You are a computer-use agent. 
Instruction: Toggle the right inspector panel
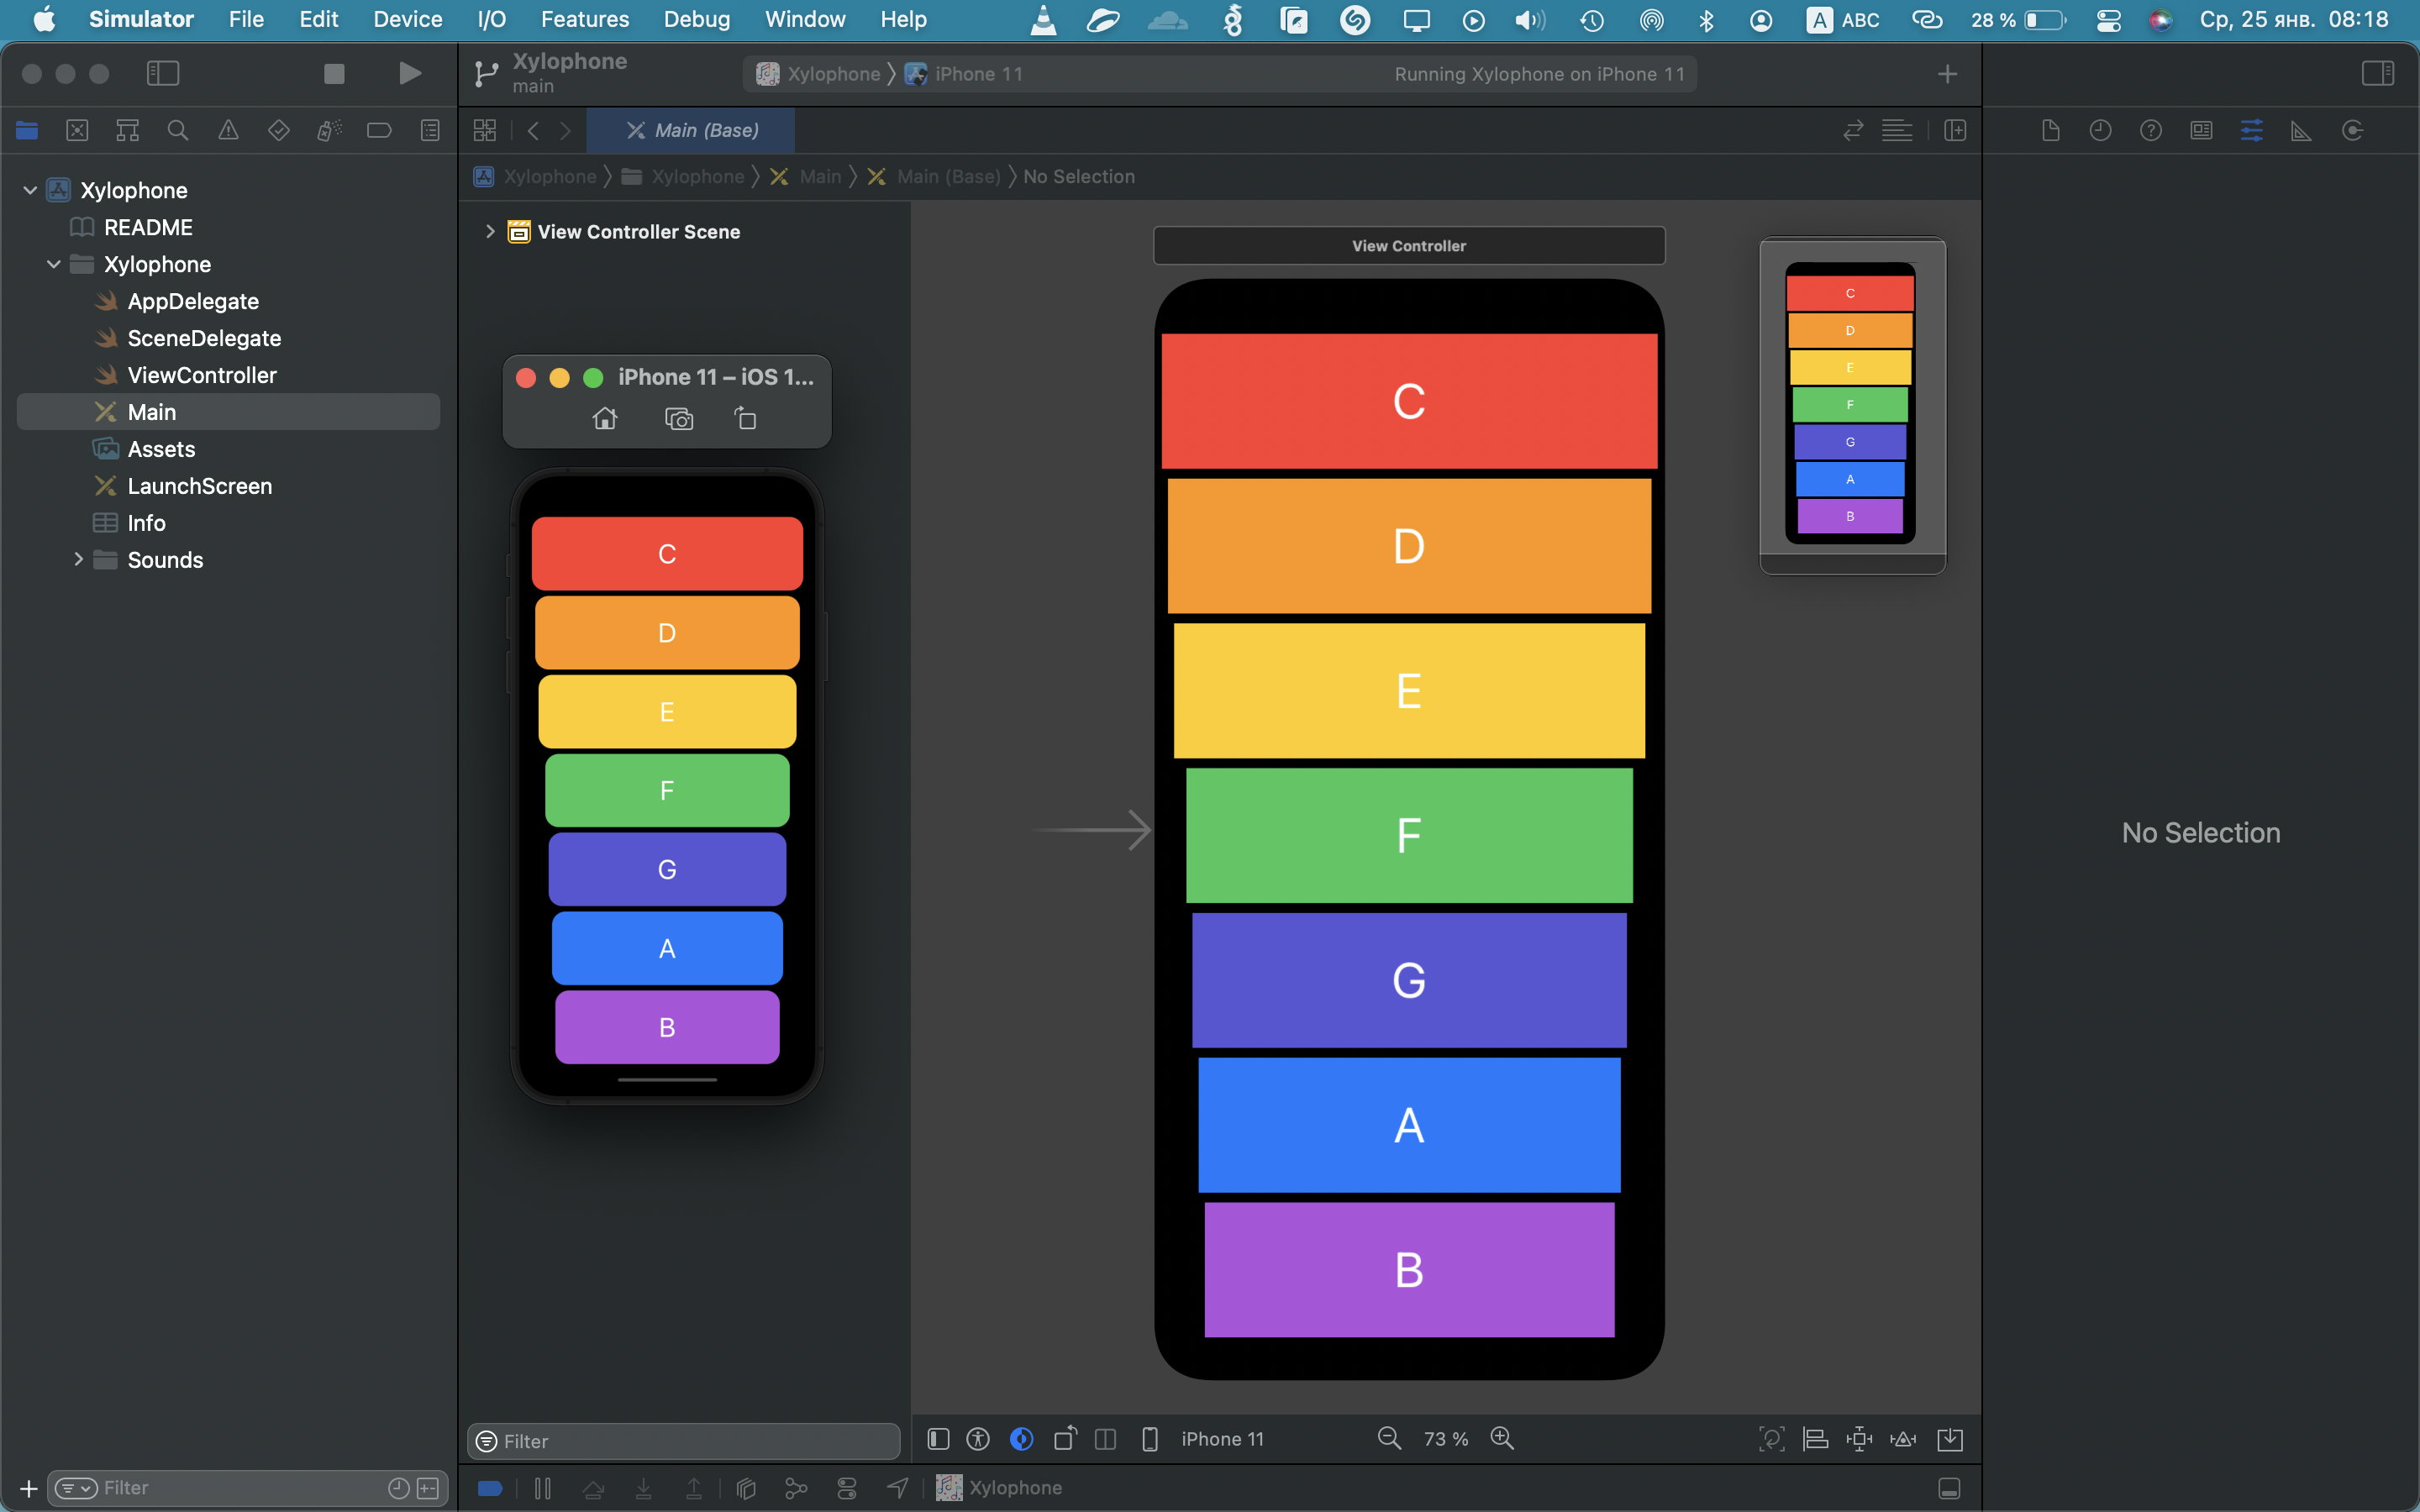(2377, 73)
